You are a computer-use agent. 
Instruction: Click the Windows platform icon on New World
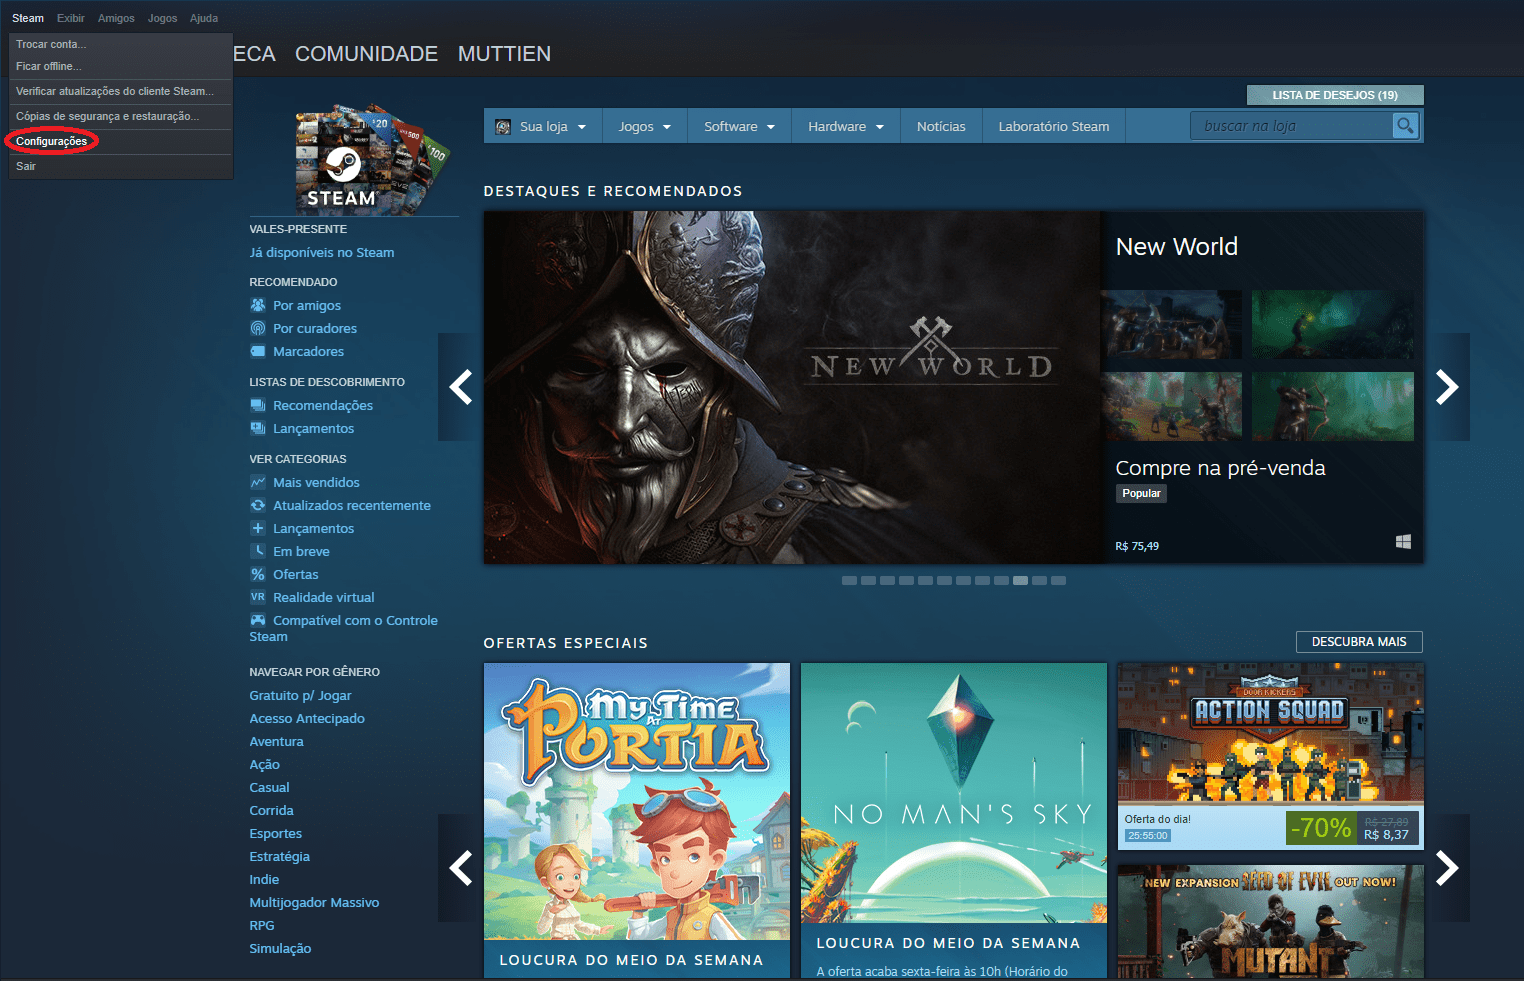coord(1403,541)
